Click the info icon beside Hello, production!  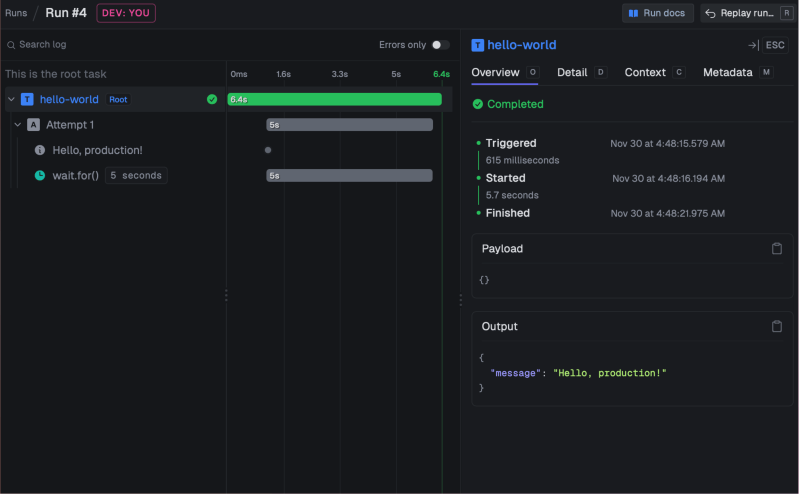coord(40,150)
